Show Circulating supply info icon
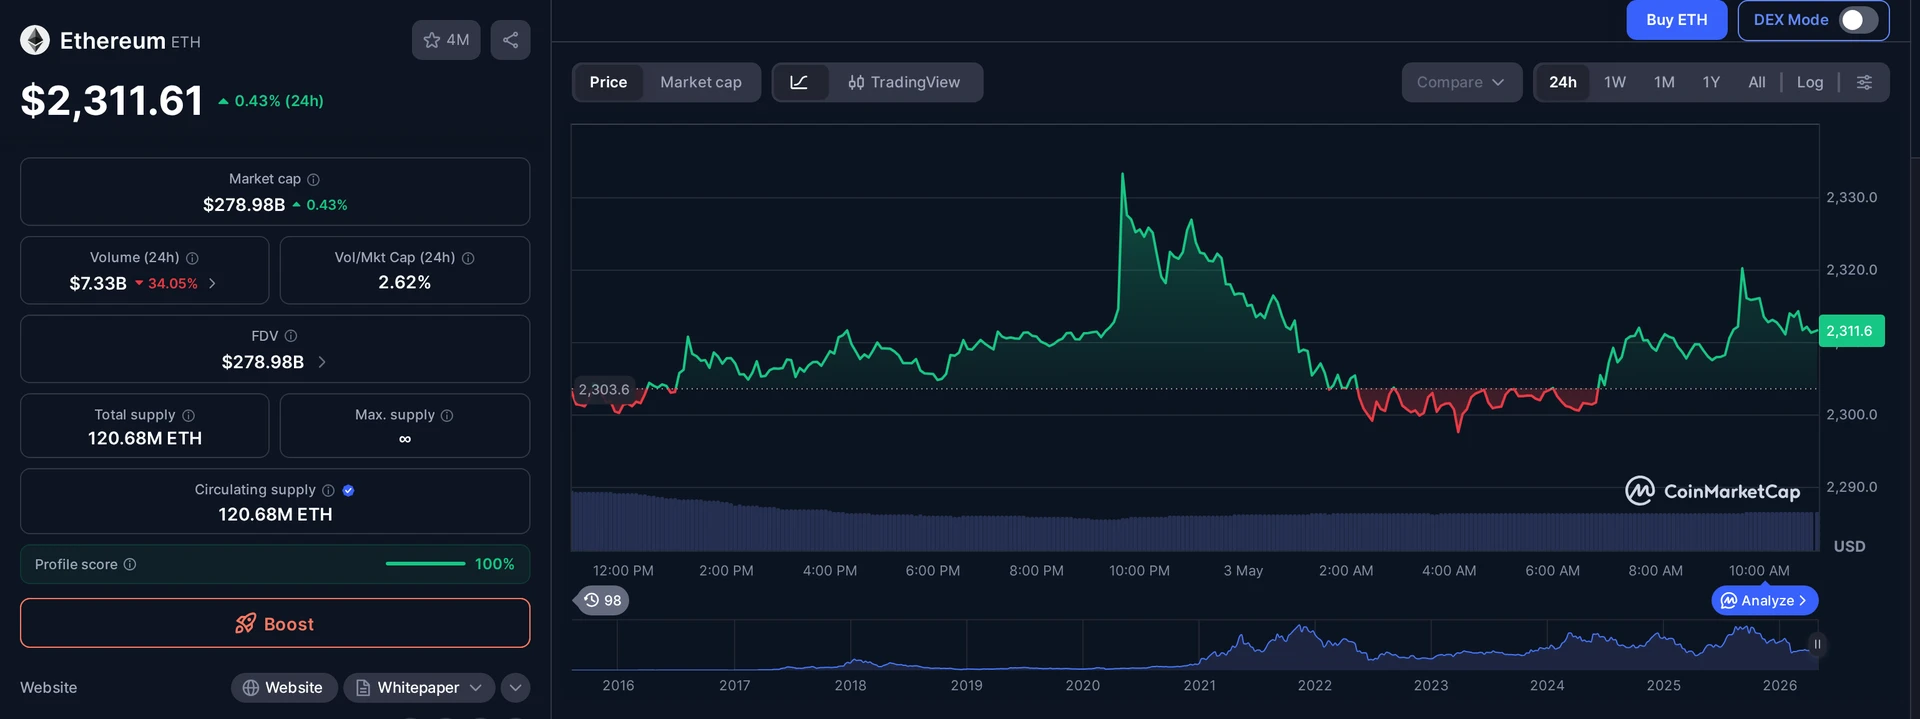Screen dimensions: 1920x719 point(328,490)
